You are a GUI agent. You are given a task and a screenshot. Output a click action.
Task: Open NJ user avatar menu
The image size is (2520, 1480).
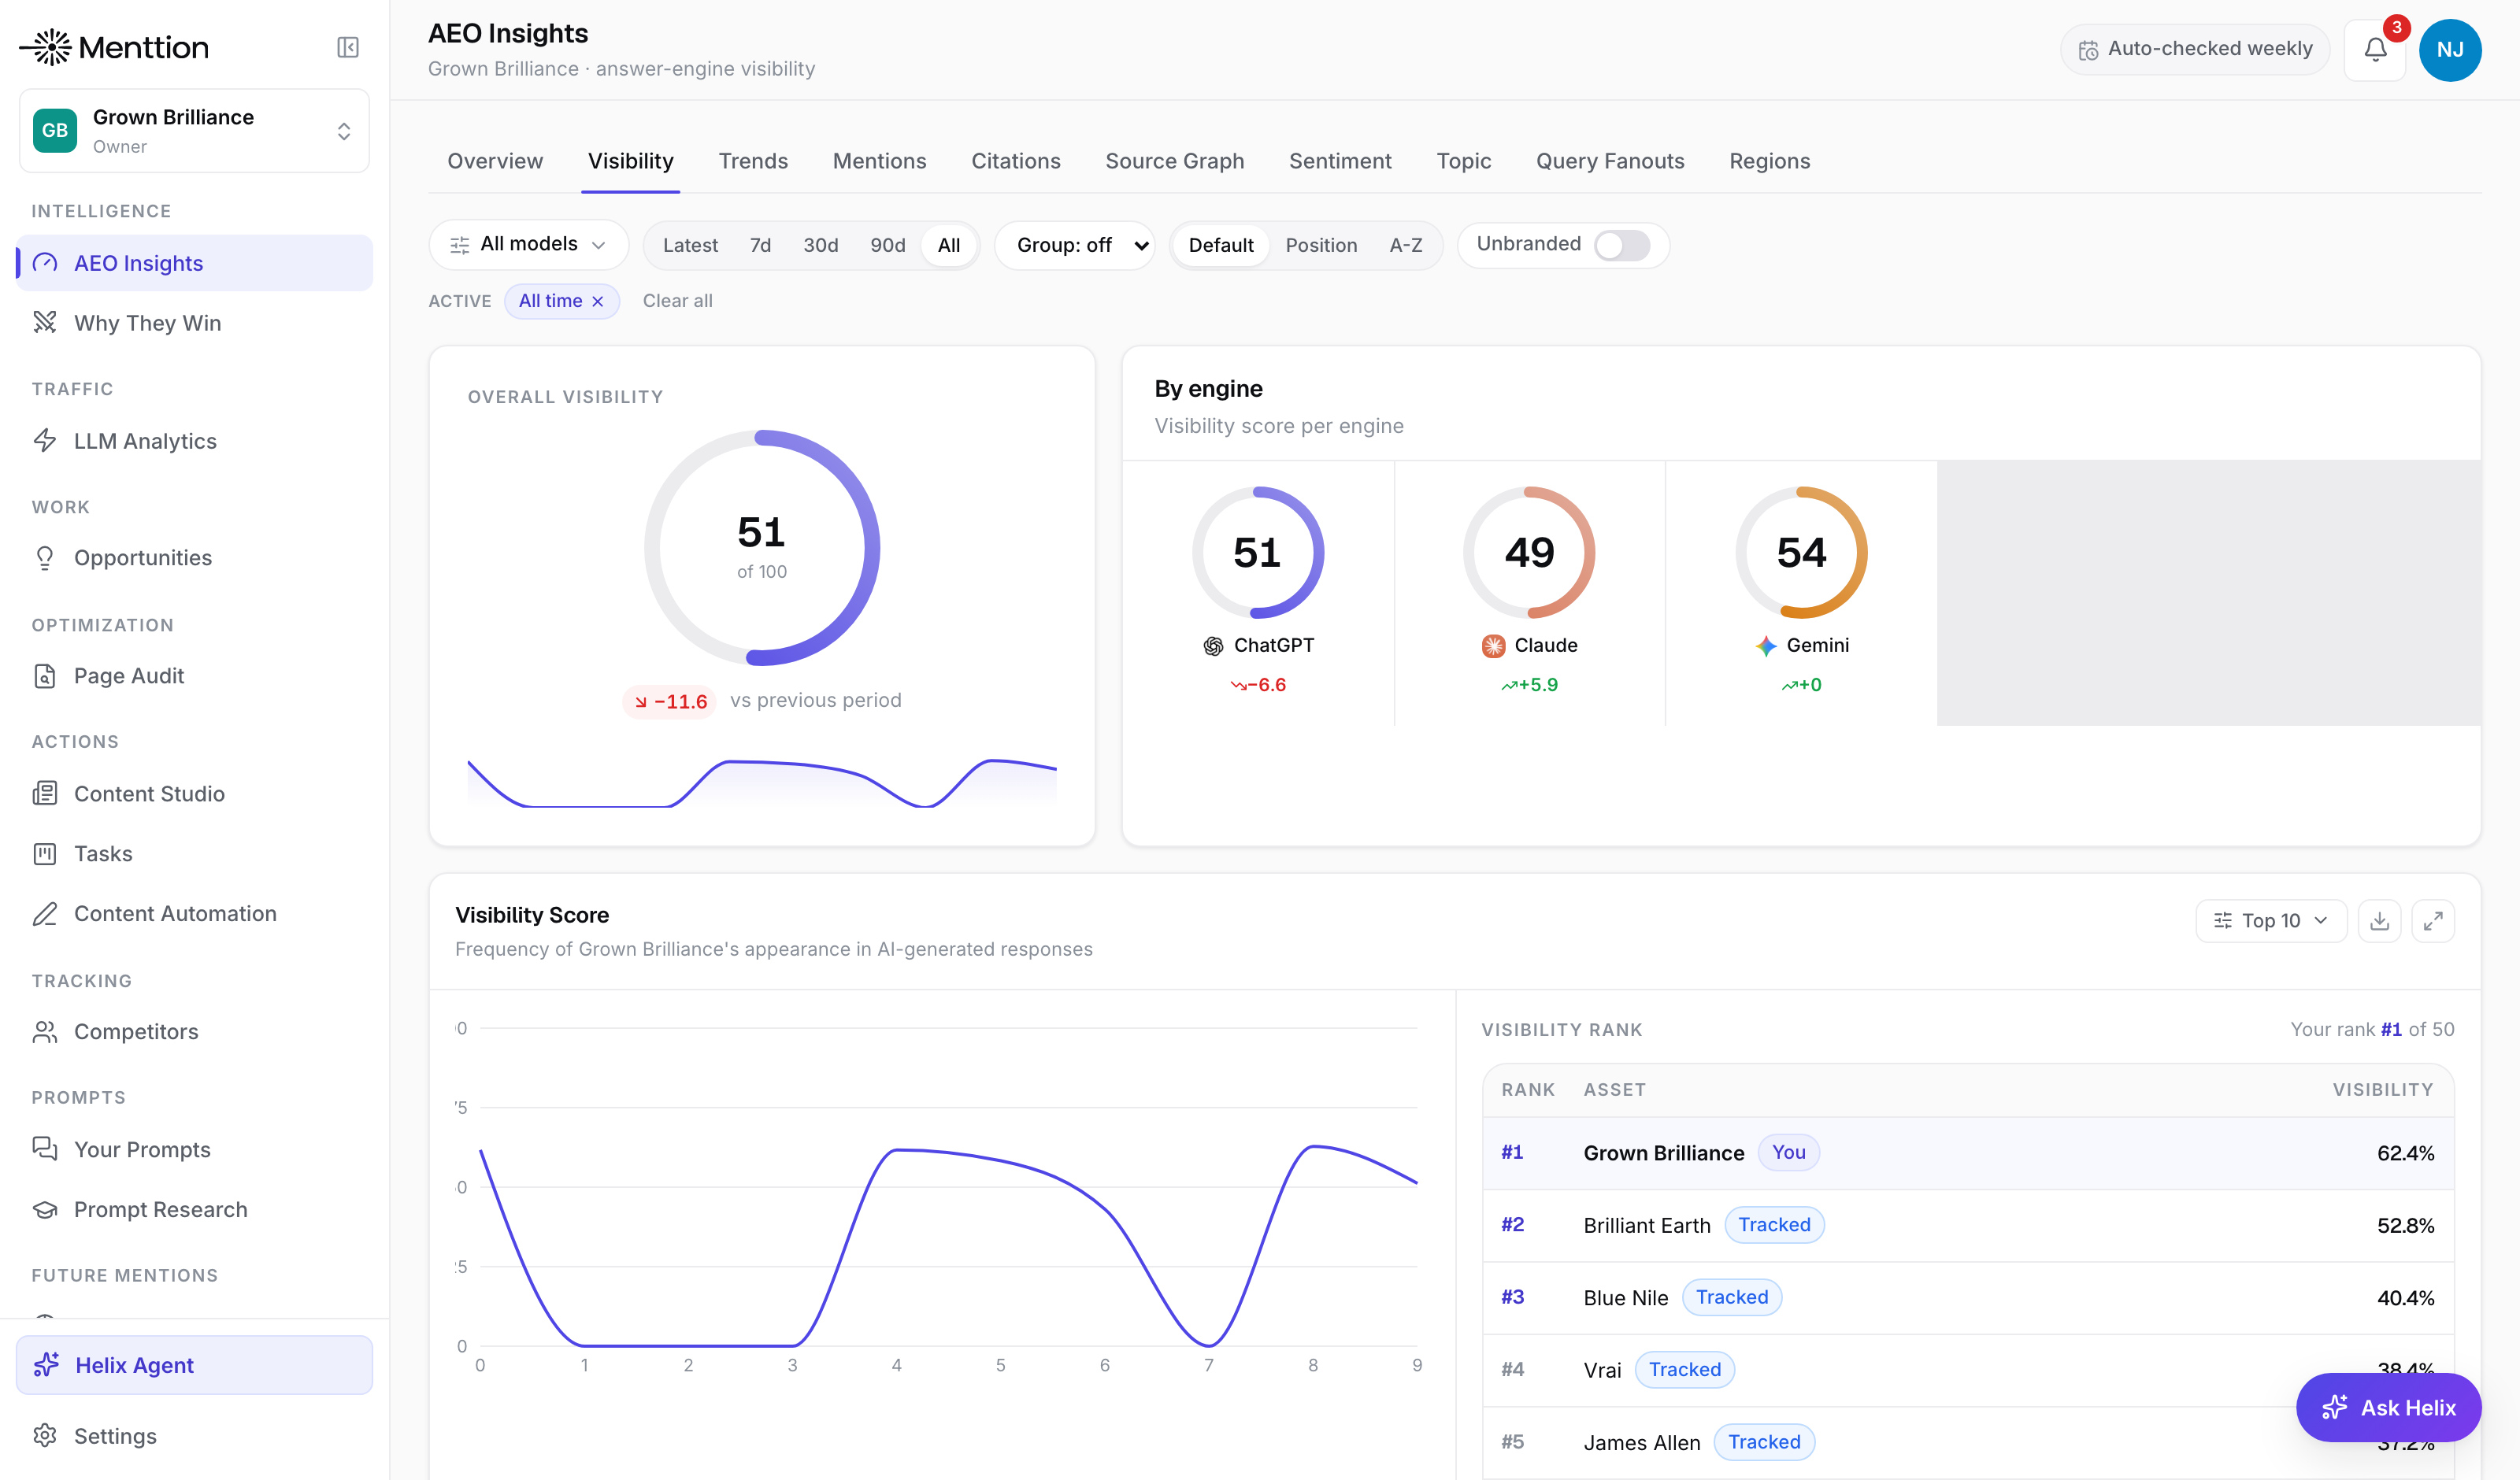[2450, 49]
